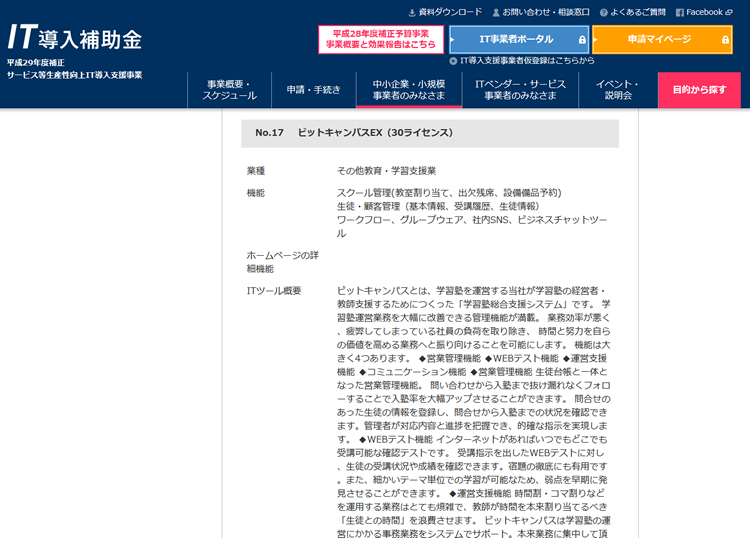The height and width of the screenshot is (538, 750).
Task: Click the 平成29年度補正 subtitle text
Action: 36,63
